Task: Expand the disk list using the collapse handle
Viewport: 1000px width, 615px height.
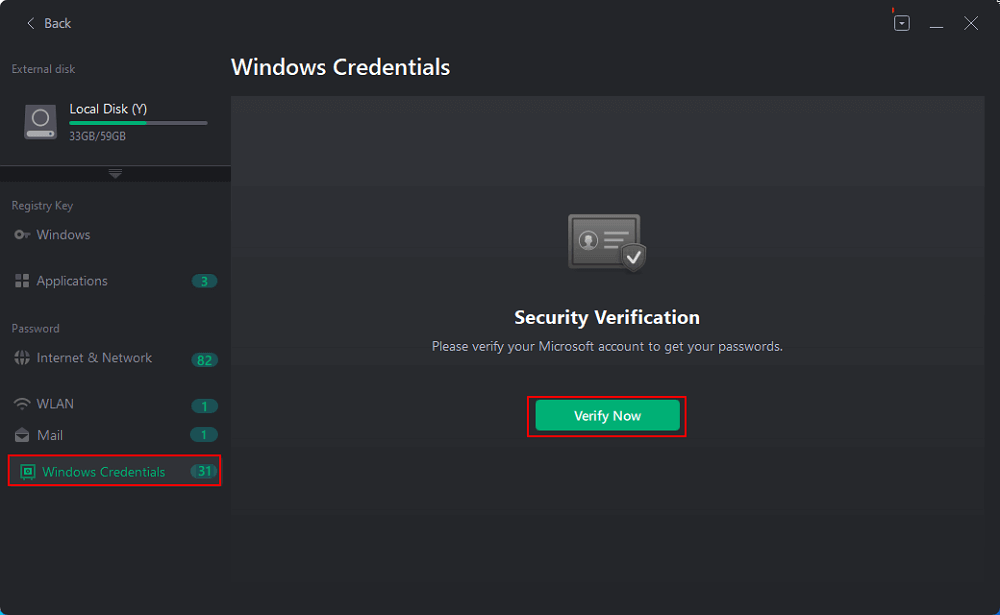Action: pos(115,174)
